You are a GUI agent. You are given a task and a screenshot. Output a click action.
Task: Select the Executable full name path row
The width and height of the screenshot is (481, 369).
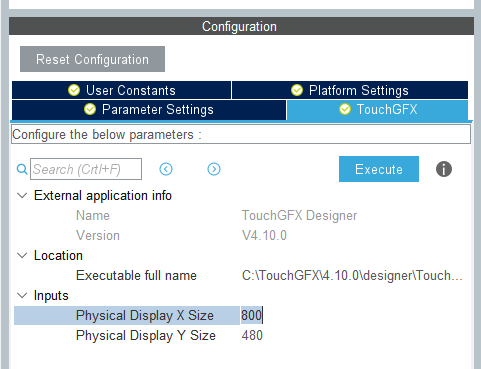tap(240, 276)
